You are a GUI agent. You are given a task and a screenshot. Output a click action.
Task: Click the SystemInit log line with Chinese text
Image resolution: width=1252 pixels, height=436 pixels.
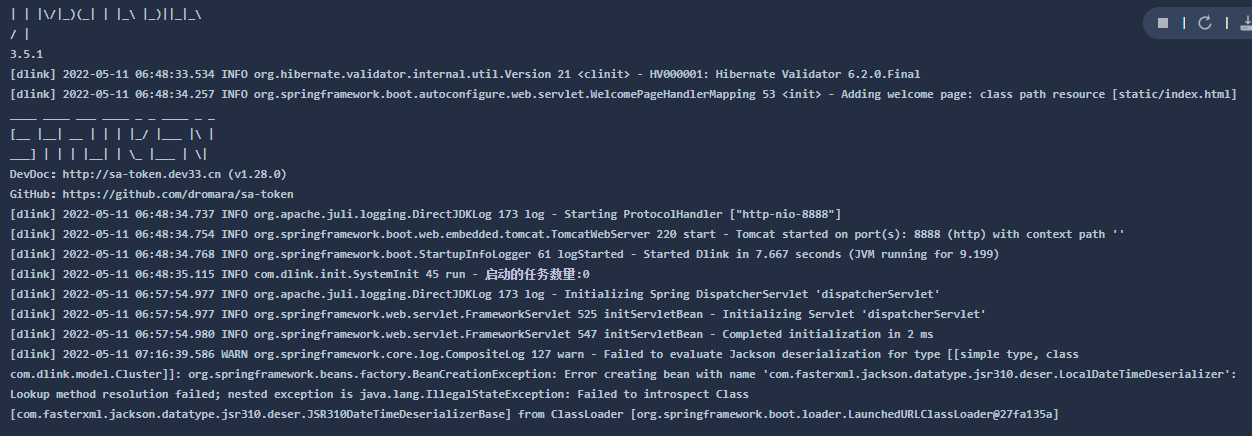pos(300,274)
